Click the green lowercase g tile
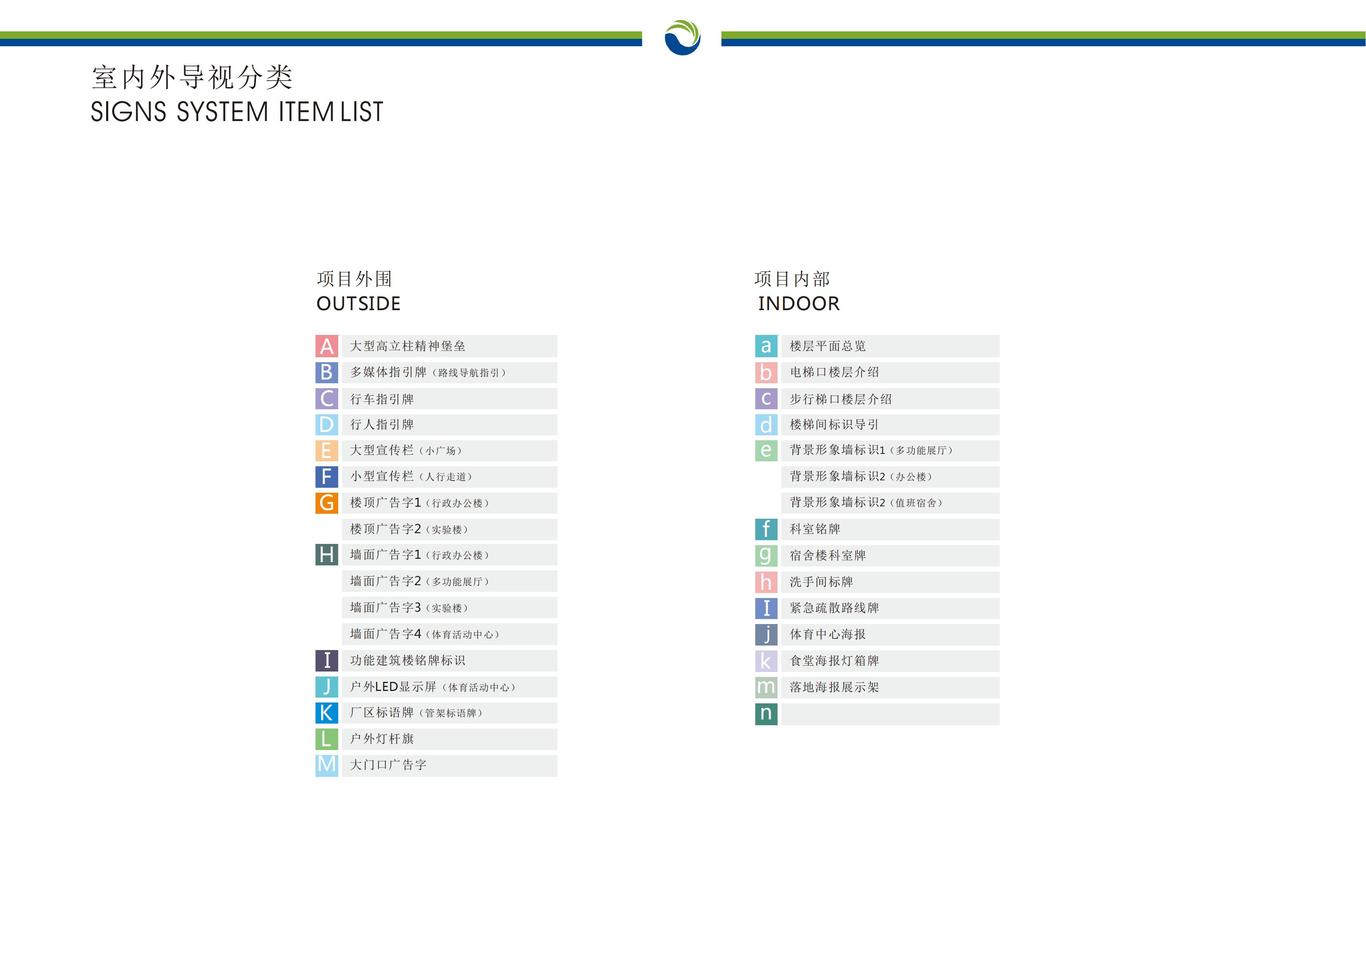The height and width of the screenshot is (966, 1366). (766, 554)
